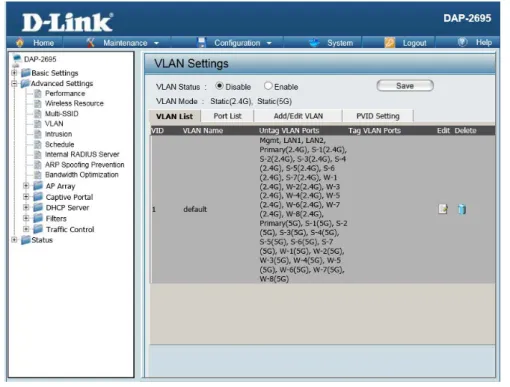Open Schedule in the tree

point(59,144)
